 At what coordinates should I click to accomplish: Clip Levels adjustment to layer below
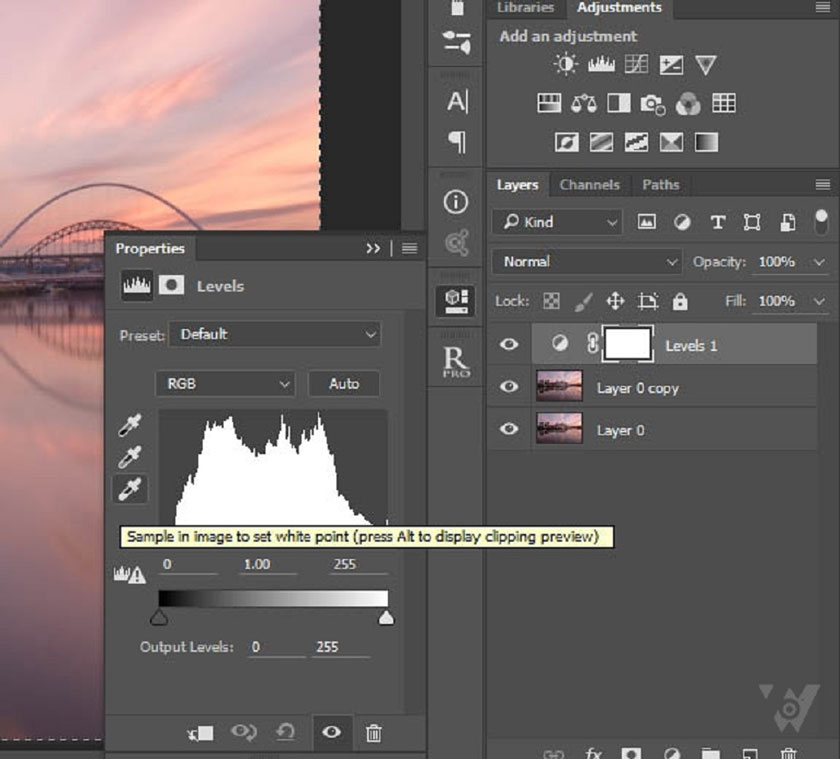point(201,733)
